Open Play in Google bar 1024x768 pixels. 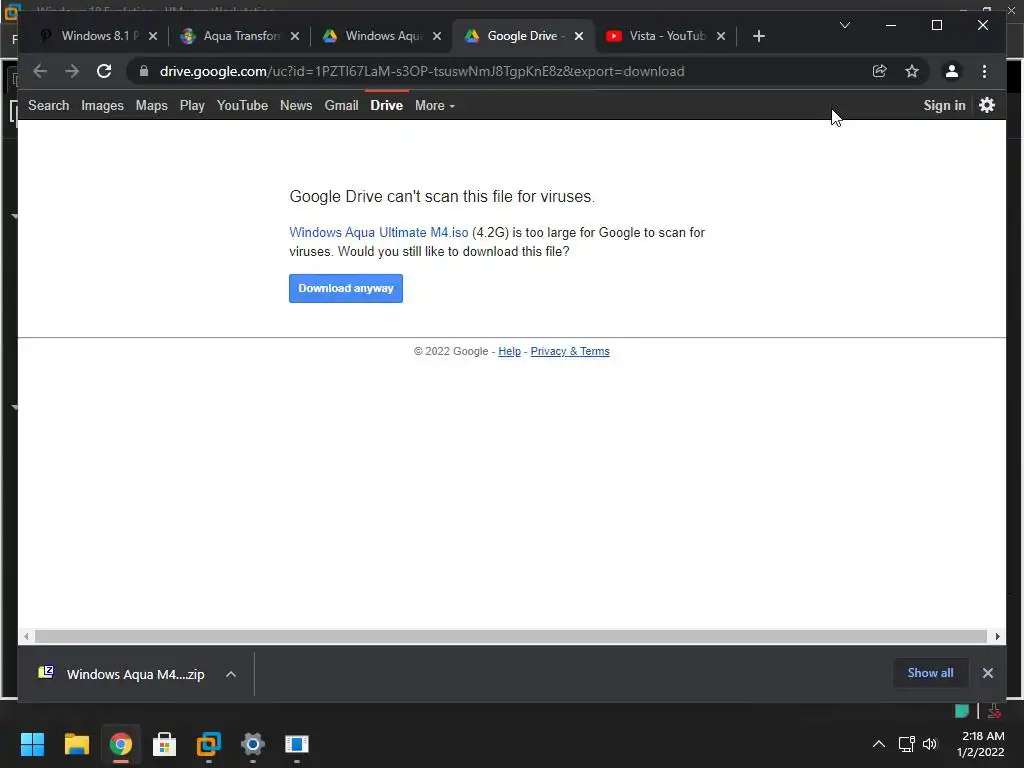[x=192, y=105]
